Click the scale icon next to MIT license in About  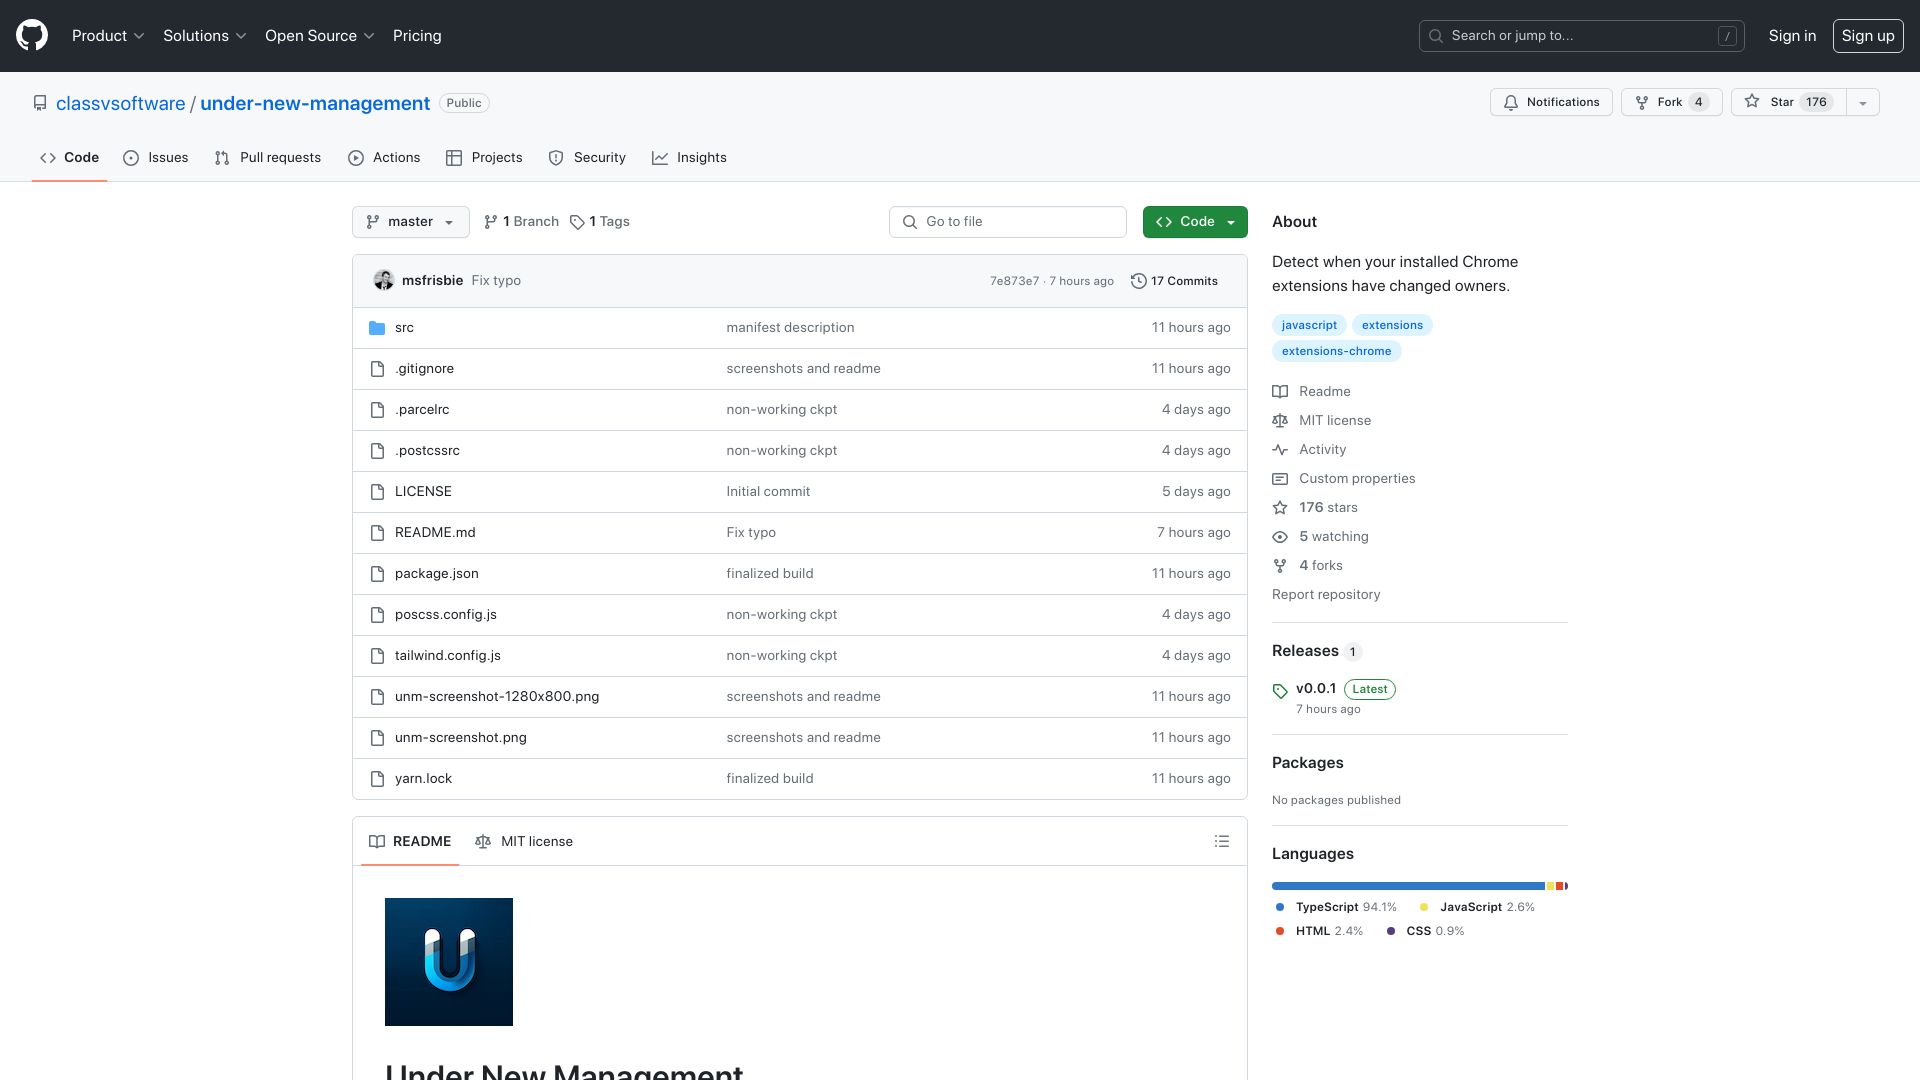pyautogui.click(x=1280, y=420)
